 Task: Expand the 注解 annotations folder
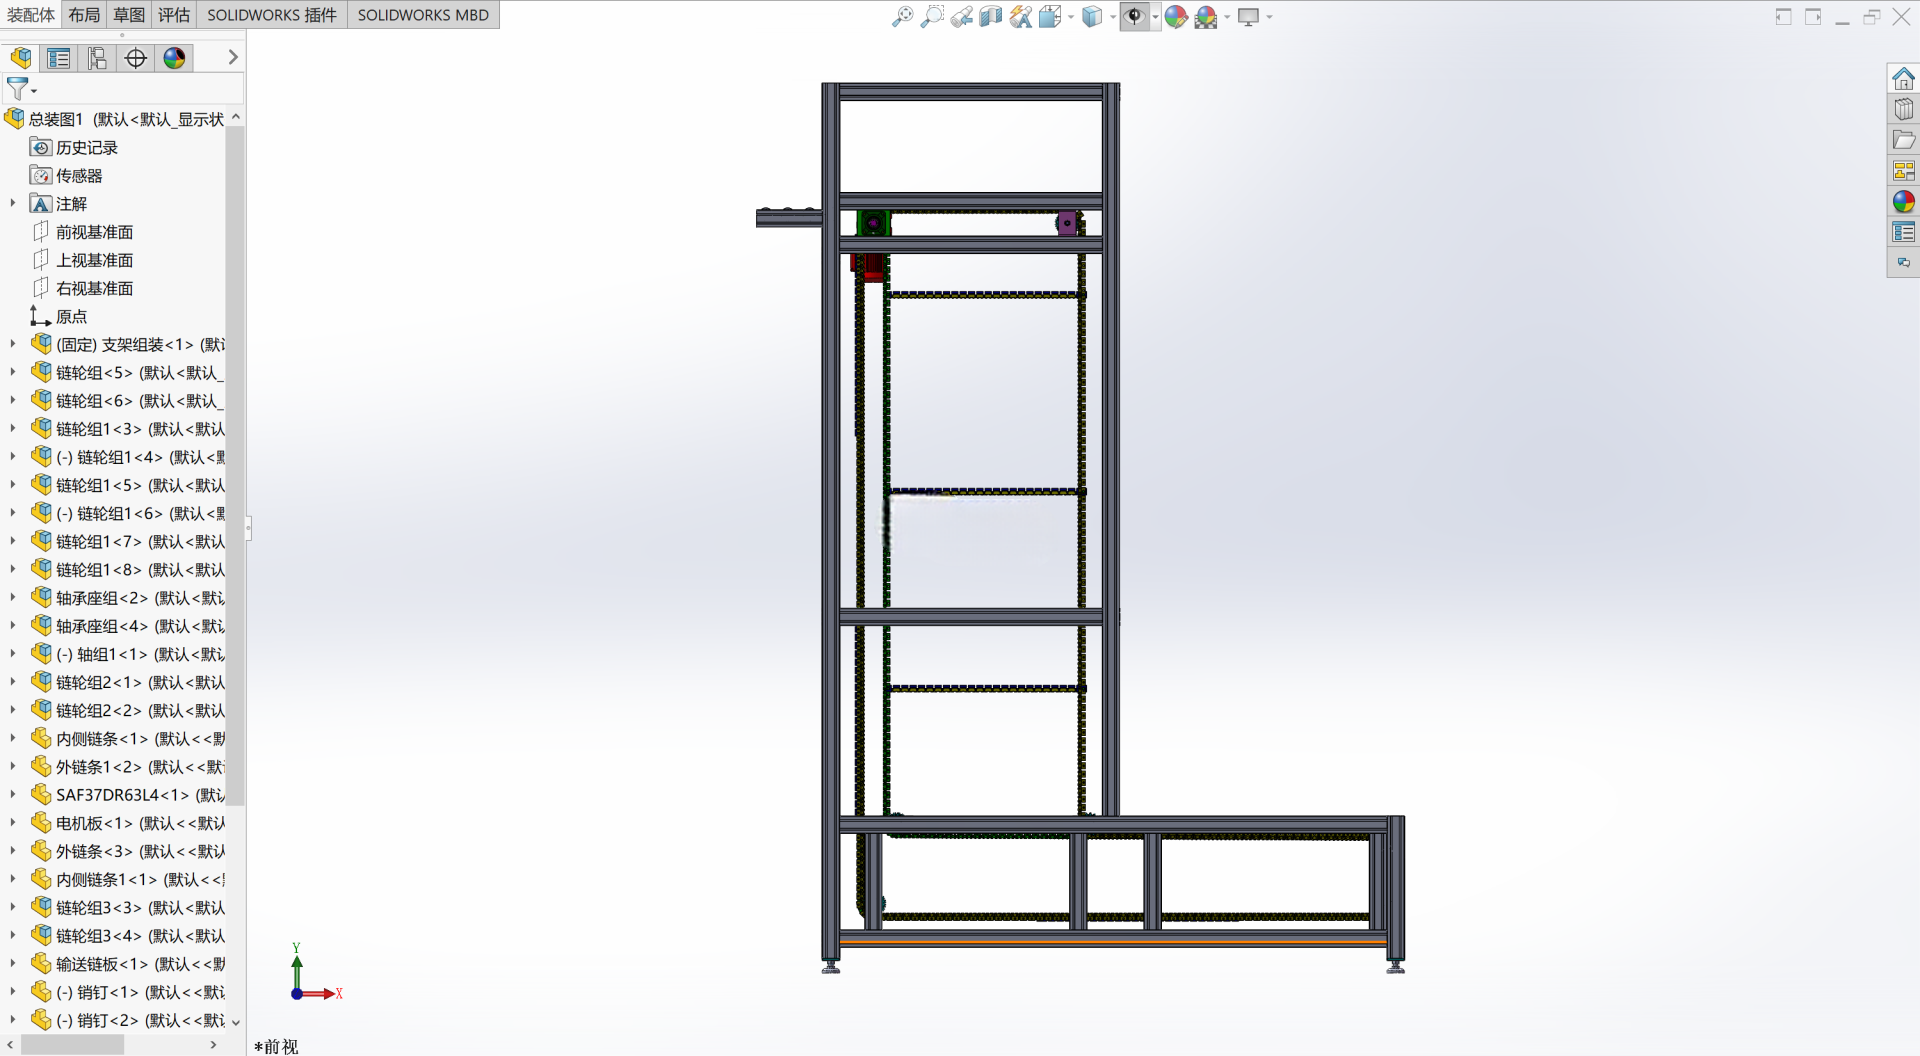click(12, 203)
